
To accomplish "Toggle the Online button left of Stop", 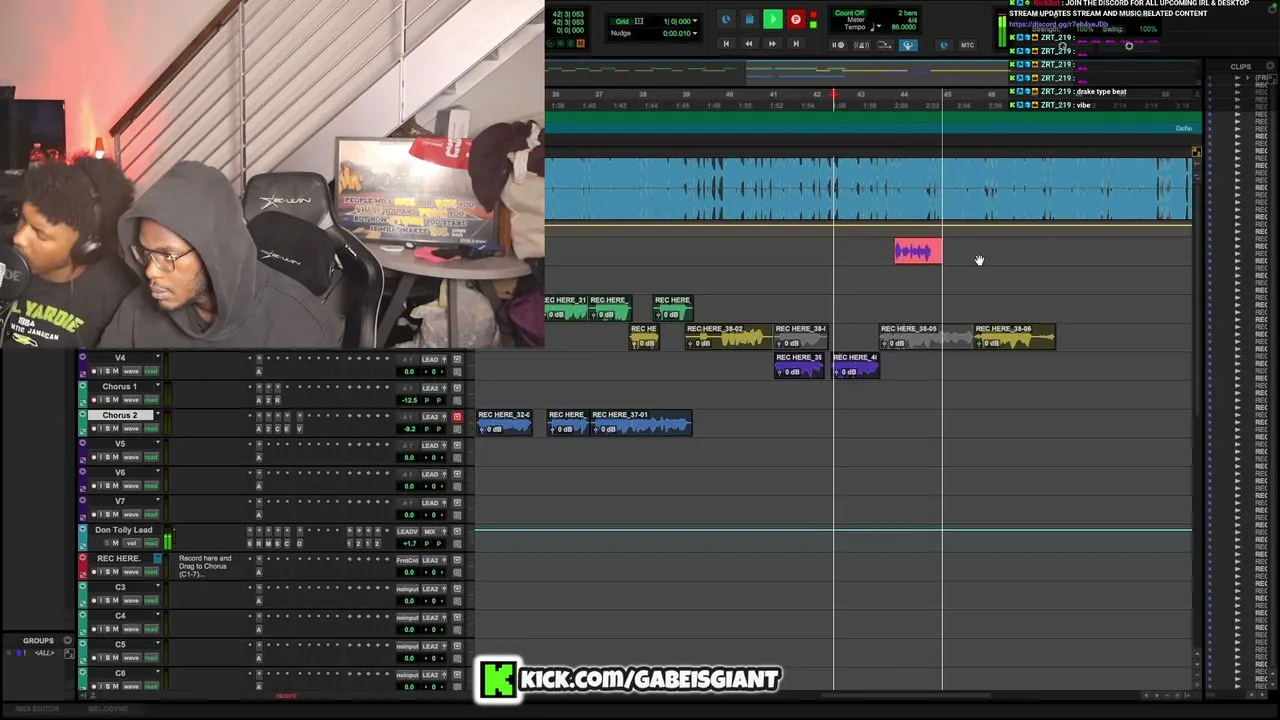I will pos(726,19).
